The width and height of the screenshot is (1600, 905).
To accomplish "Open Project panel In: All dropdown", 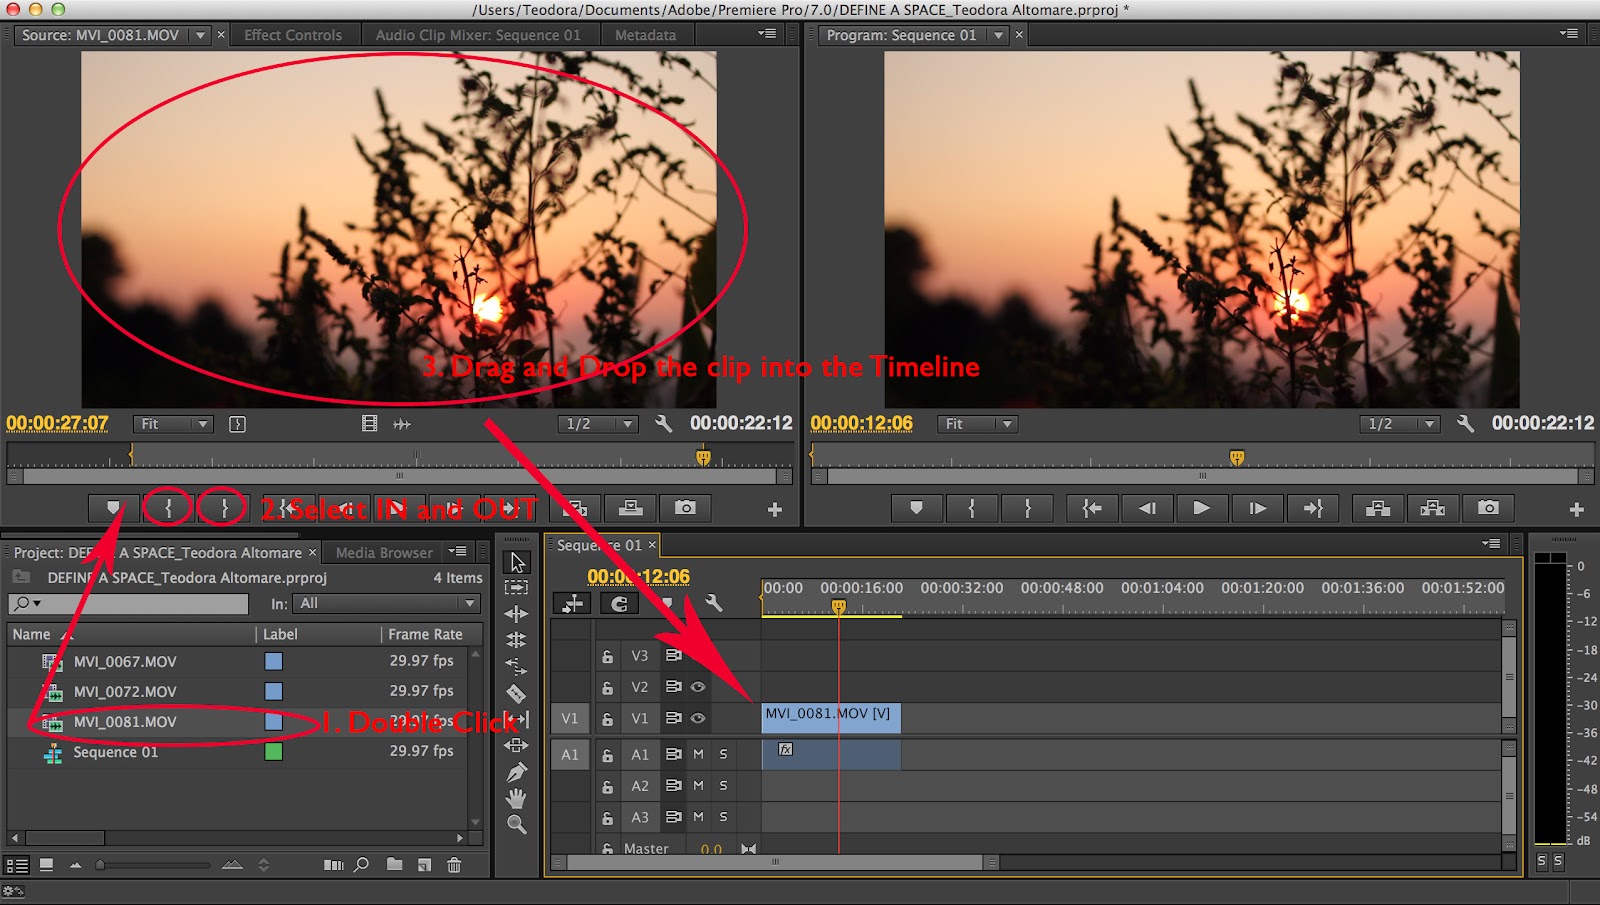I will click(x=386, y=603).
